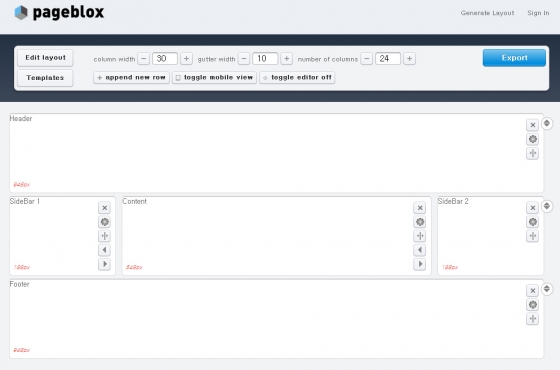Split the Footer block

point(532,319)
